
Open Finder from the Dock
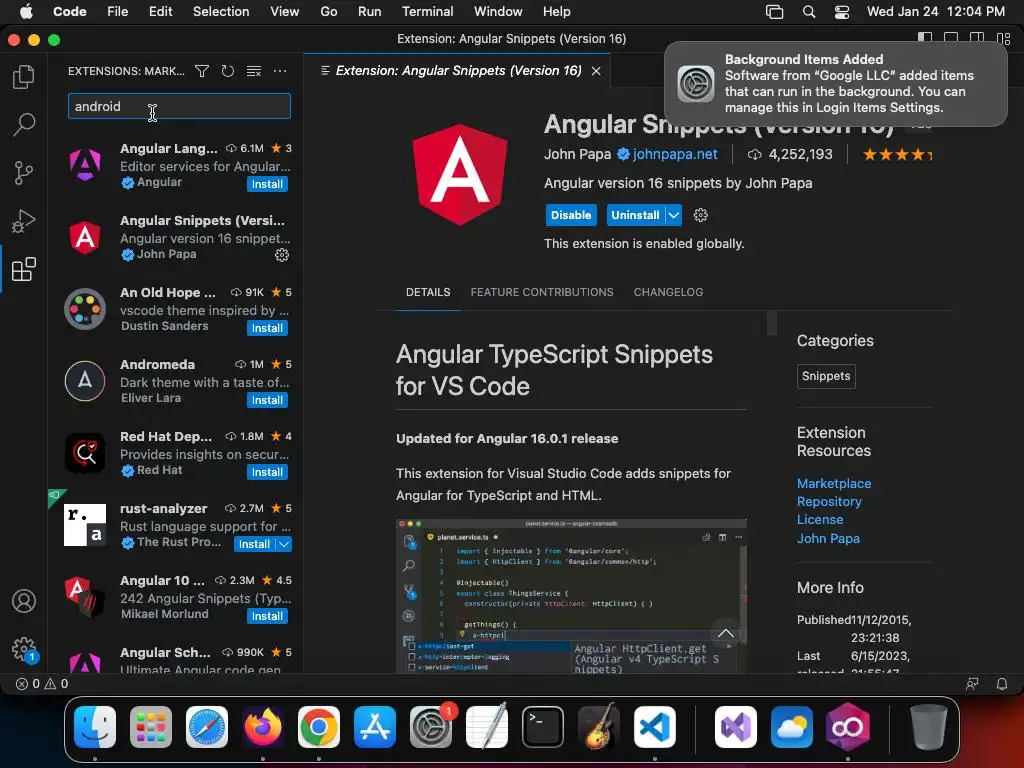(x=95, y=726)
